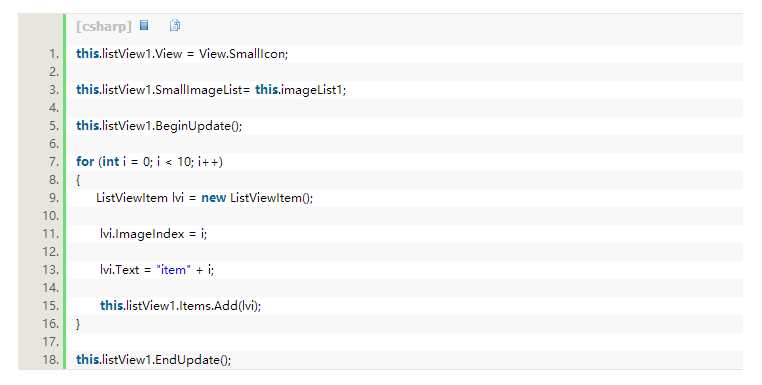Screen dimensions: 762x385
Task: Click the opening brace on line 8
Action: tap(78, 180)
